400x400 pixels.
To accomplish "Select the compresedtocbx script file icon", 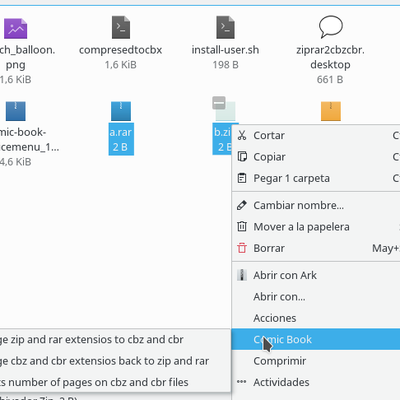I will pyautogui.click(x=121, y=27).
